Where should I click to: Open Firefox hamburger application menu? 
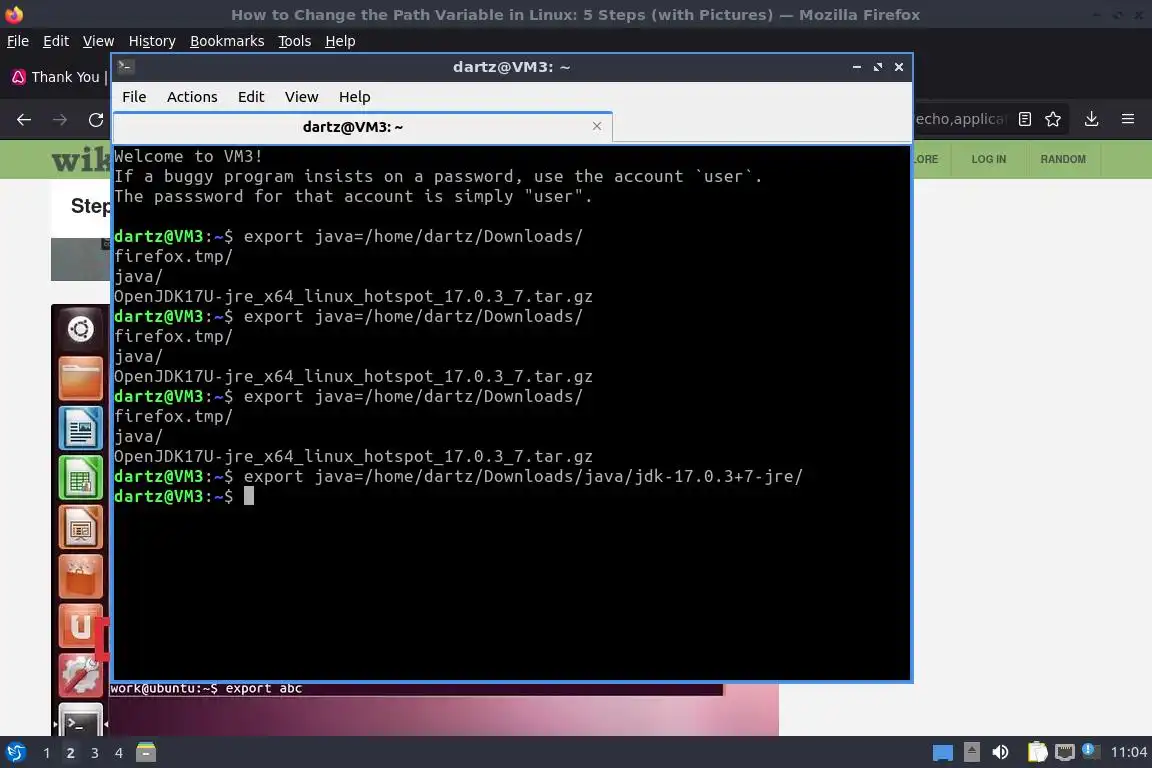pos(1128,119)
